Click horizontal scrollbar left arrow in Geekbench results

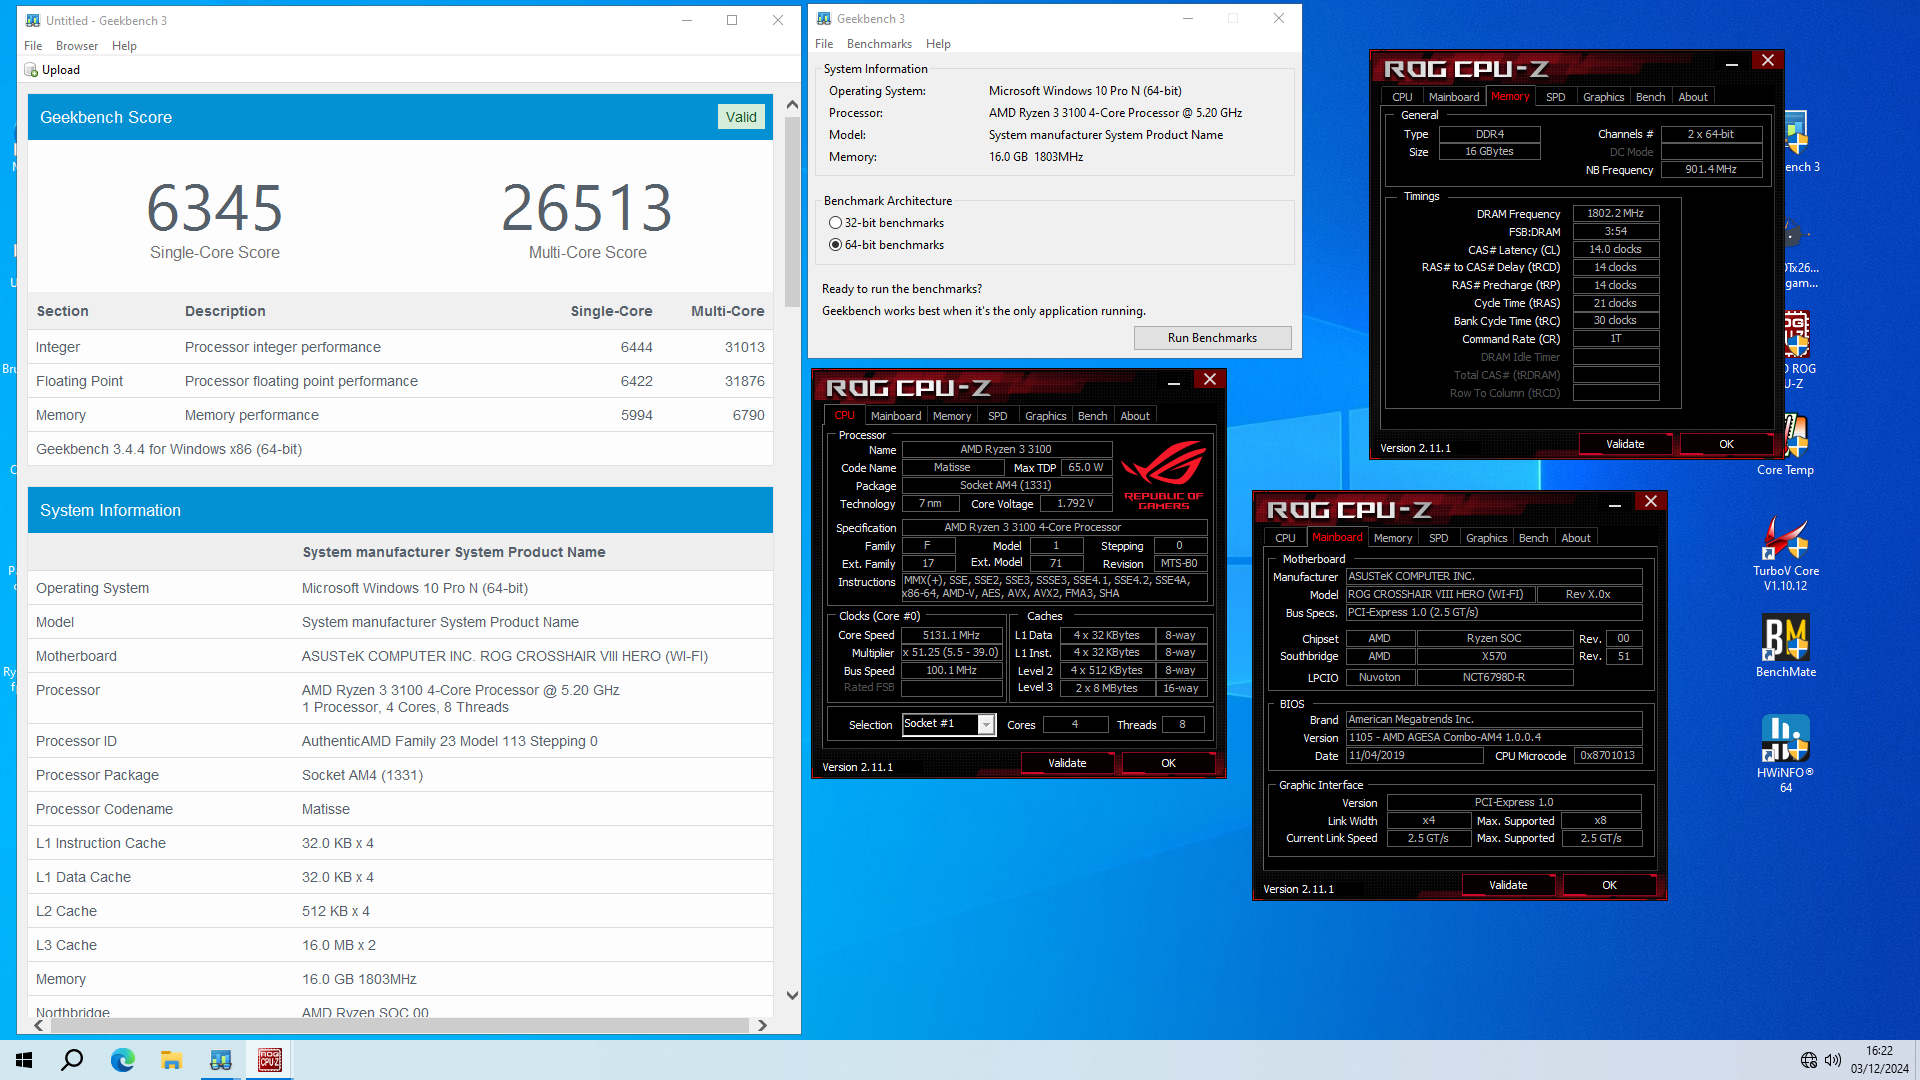(x=39, y=1025)
